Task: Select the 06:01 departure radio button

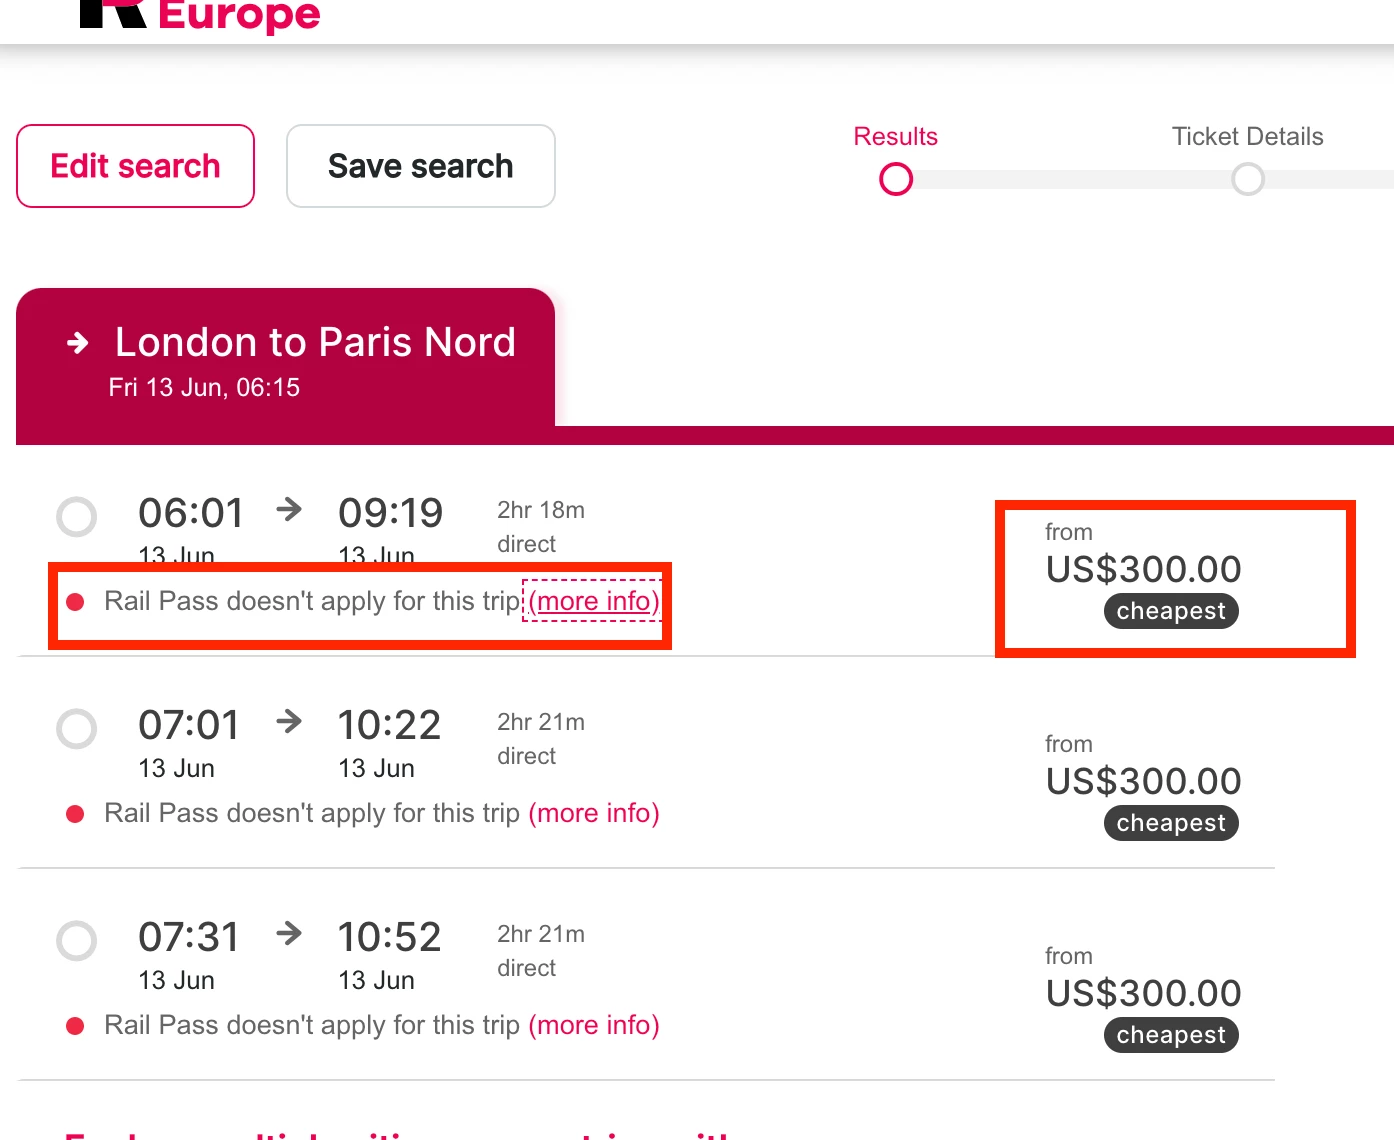Action: (x=77, y=517)
